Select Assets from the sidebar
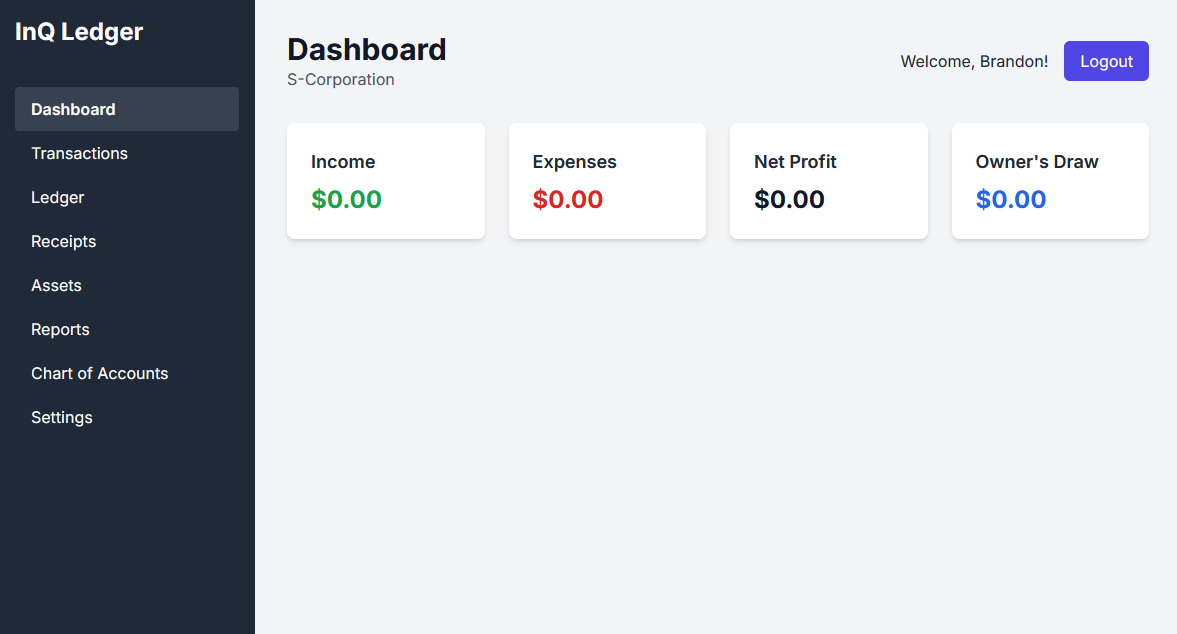The image size is (1177, 634). pos(56,285)
